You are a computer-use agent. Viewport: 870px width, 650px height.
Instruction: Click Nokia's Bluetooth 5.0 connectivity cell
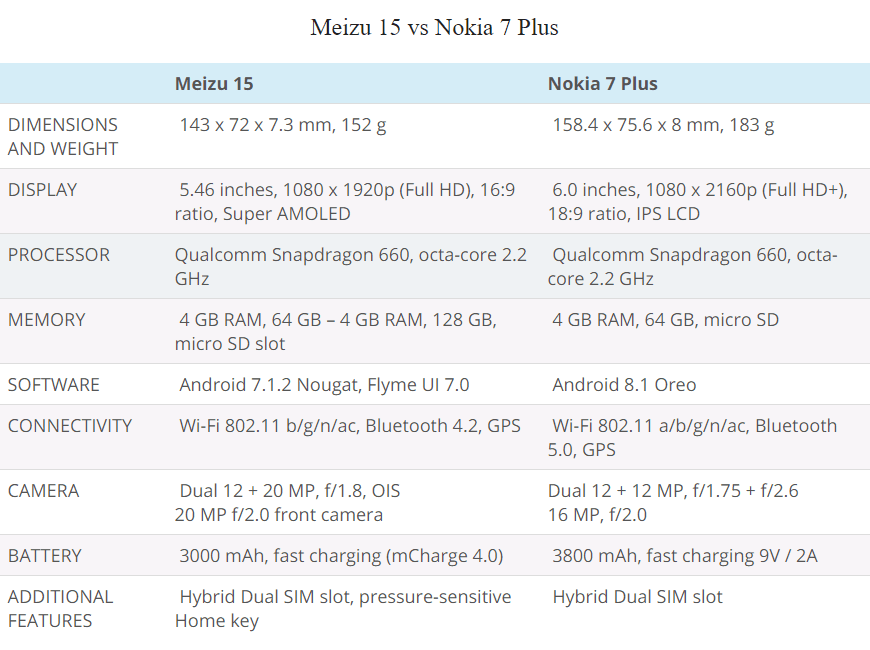[694, 438]
